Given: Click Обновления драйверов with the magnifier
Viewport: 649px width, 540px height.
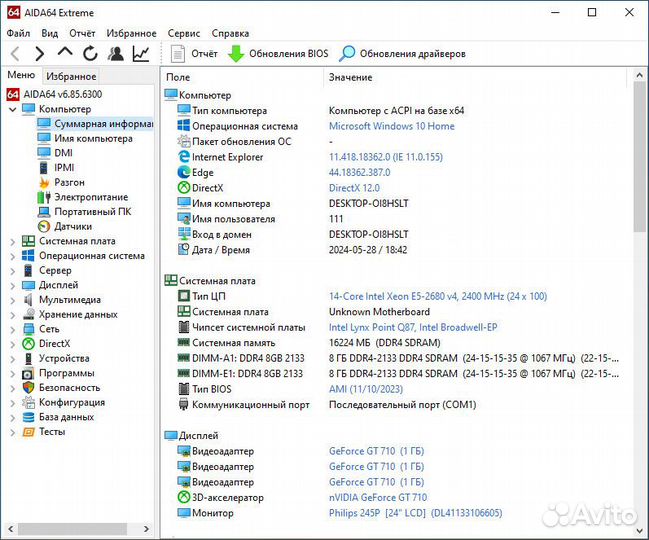Looking at the screenshot, I should coord(402,54).
